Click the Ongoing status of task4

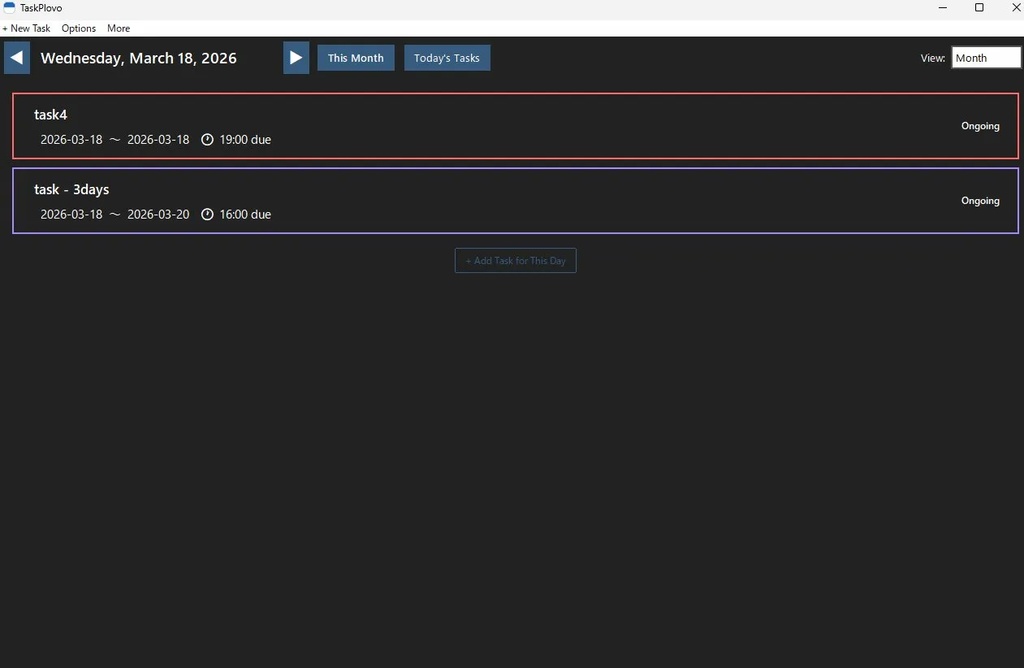(980, 125)
